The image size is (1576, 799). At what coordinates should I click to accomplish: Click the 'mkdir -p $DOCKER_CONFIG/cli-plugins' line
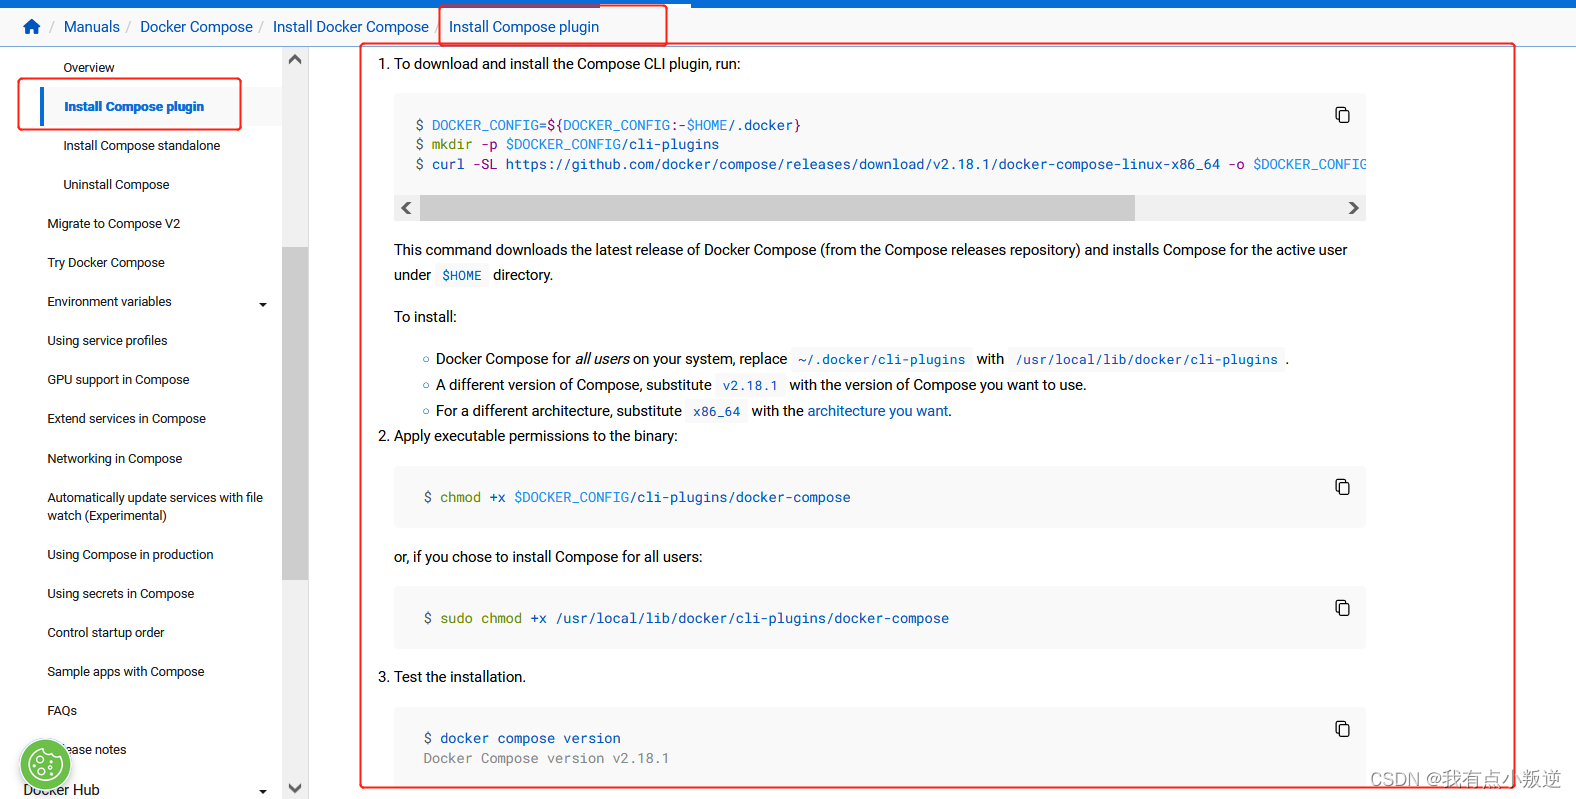(x=575, y=145)
